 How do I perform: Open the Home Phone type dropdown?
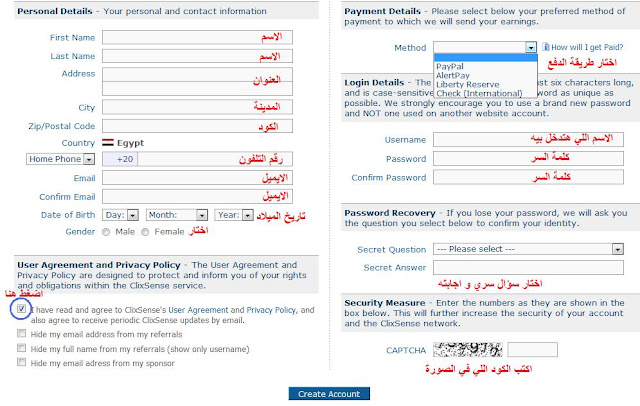tap(61, 159)
